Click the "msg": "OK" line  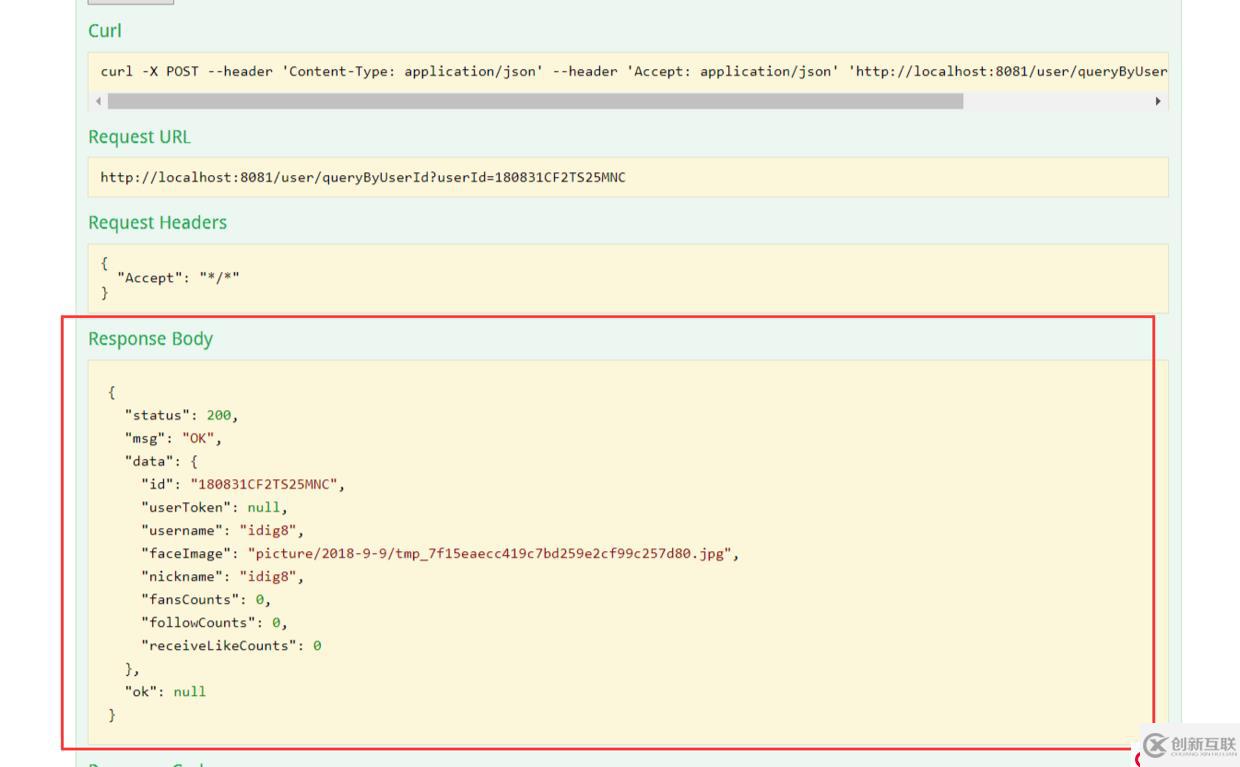[173, 438]
